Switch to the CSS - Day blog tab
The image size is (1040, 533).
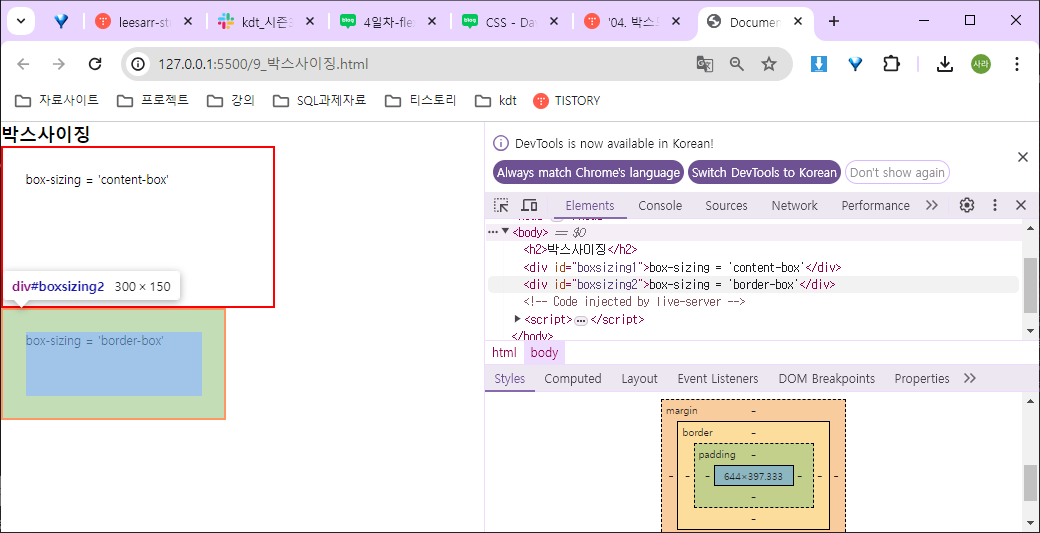tap(511, 22)
